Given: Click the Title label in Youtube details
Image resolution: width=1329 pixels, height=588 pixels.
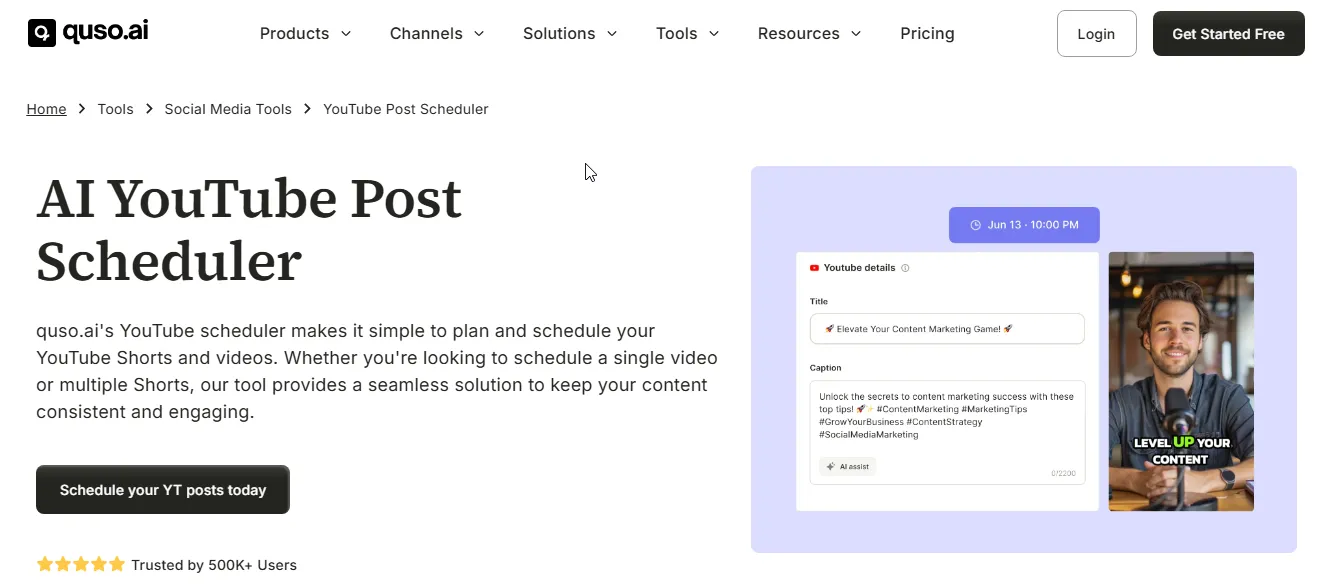Looking at the screenshot, I should coord(819,301).
